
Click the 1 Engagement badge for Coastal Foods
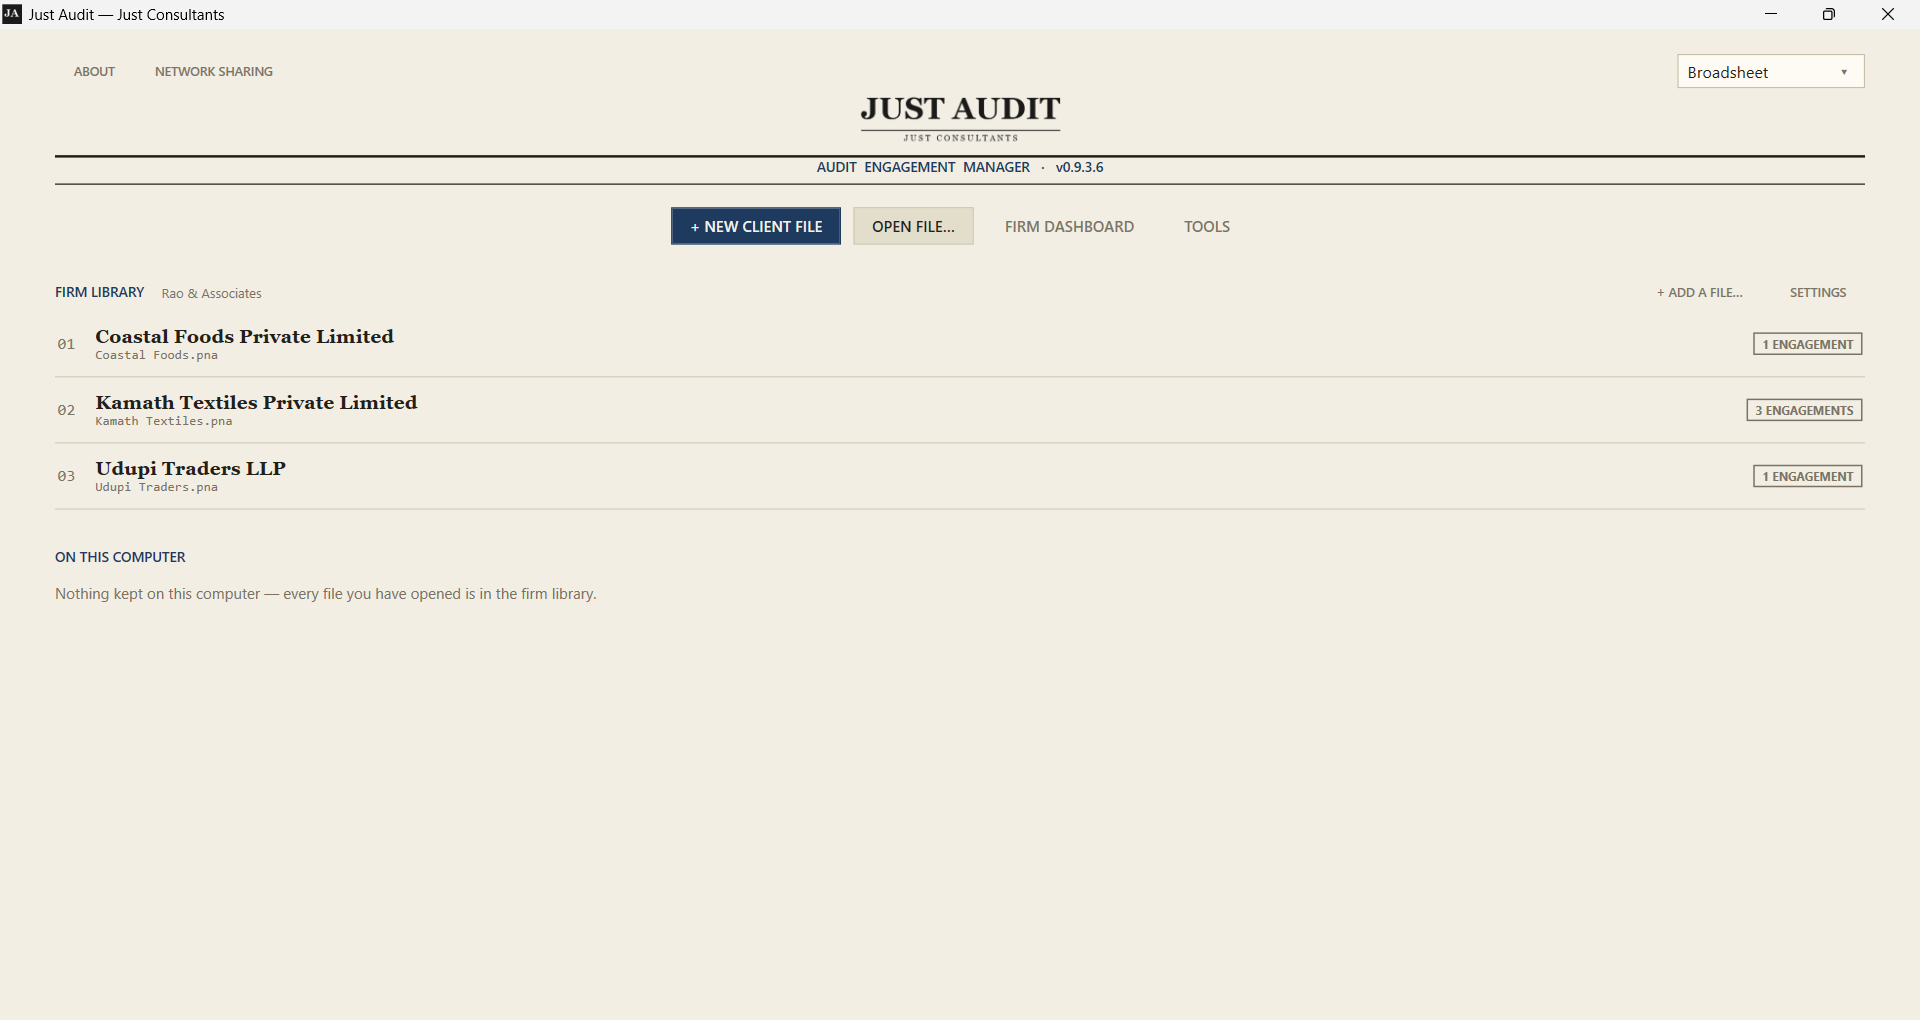point(1807,344)
